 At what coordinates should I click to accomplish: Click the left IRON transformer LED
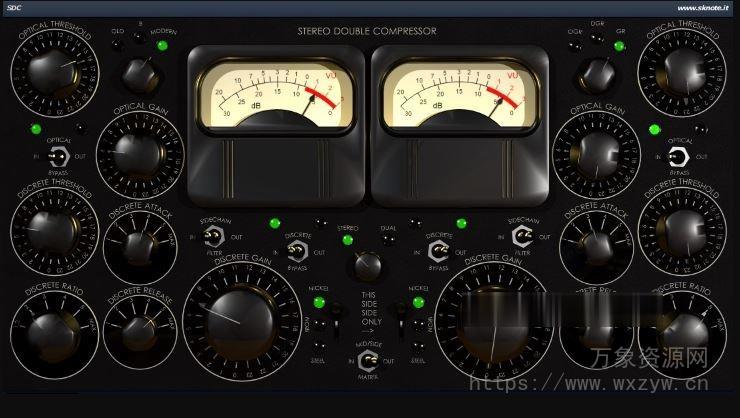tap(319, 324)
